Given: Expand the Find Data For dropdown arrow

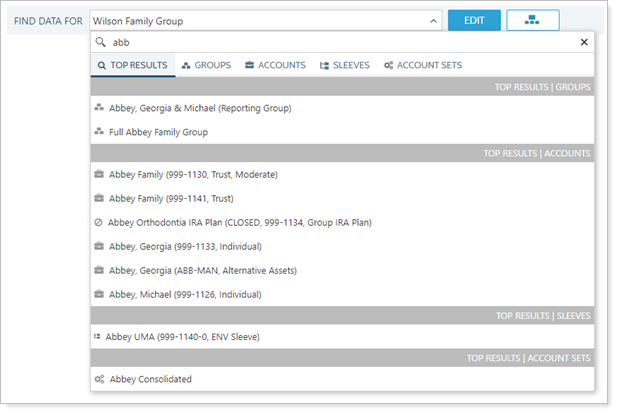Looking at the screenshot, I should (432, 20).
